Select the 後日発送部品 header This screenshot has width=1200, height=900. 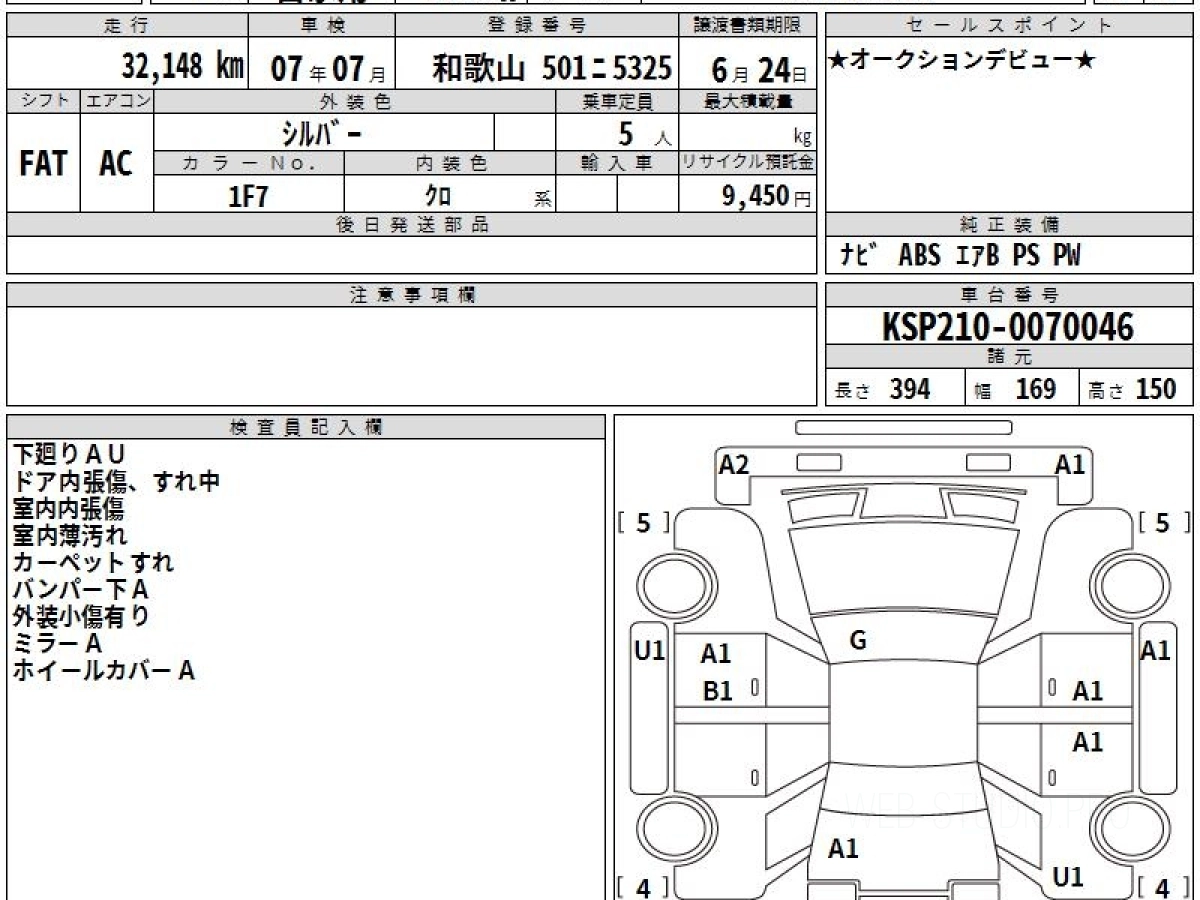point(412,225)
